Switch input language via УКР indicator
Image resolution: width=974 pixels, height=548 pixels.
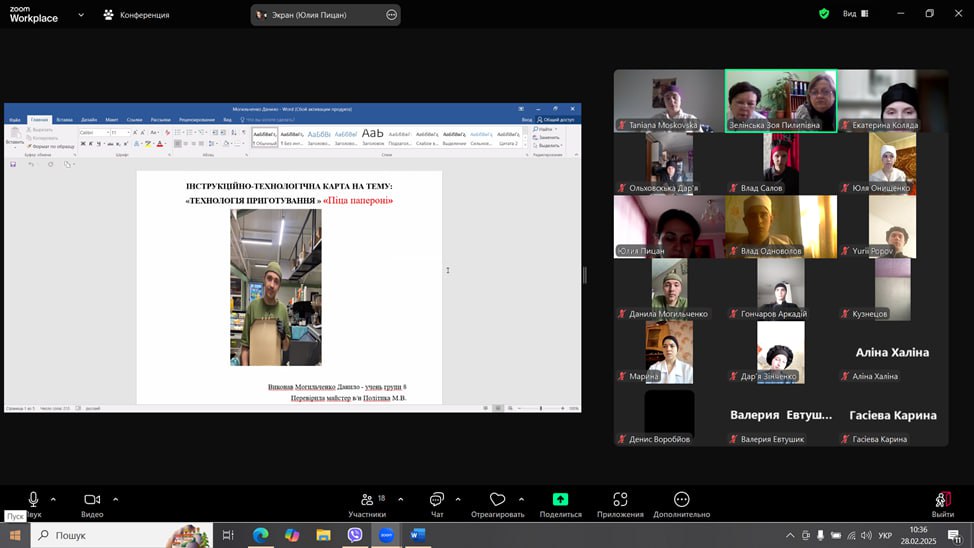pos(885,536)
